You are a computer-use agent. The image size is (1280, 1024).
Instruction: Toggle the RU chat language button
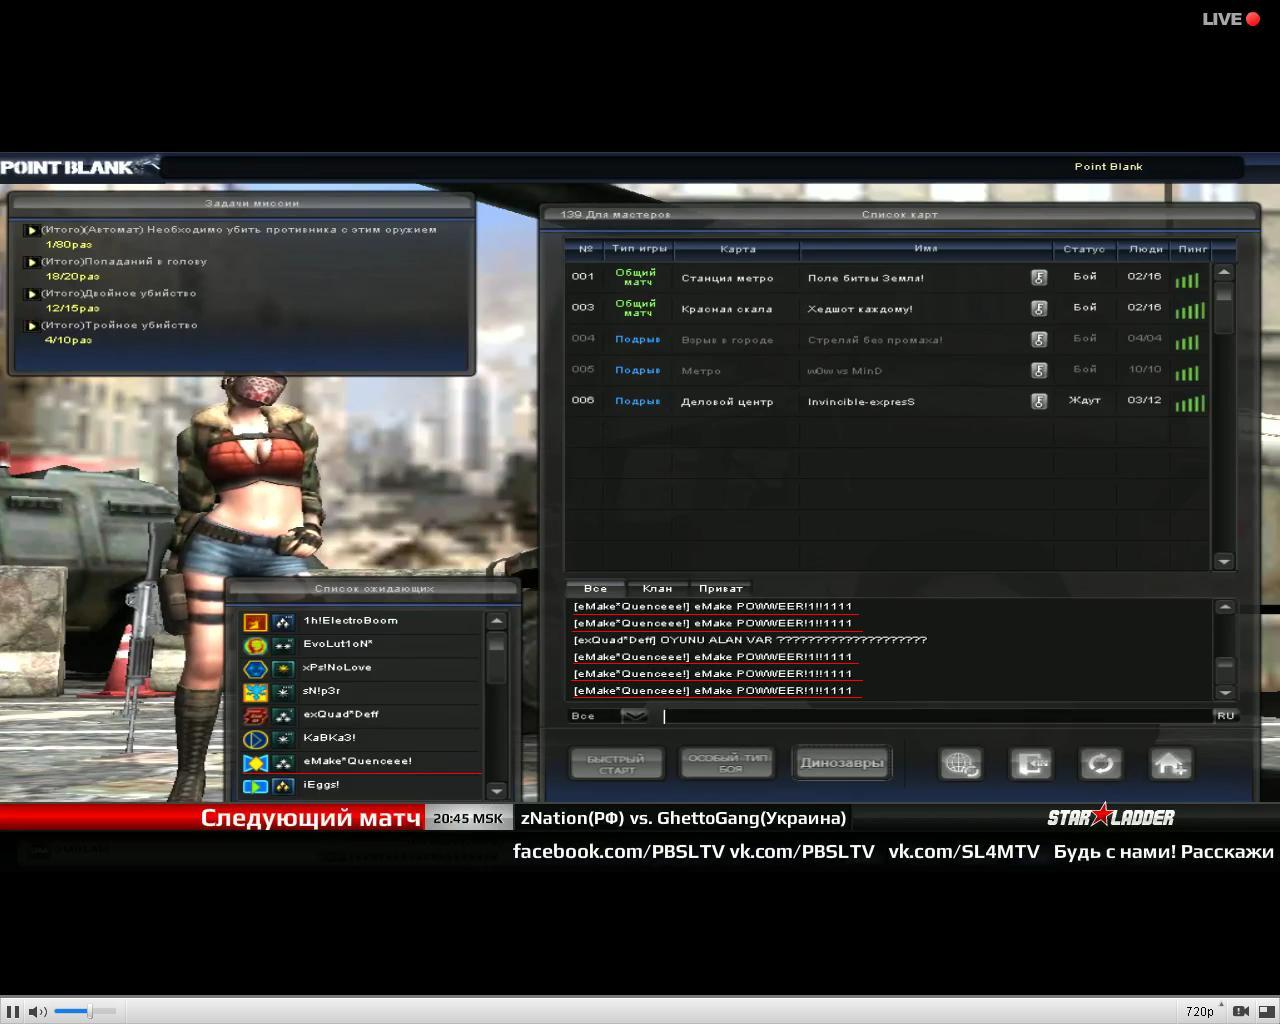(1225, 715)
